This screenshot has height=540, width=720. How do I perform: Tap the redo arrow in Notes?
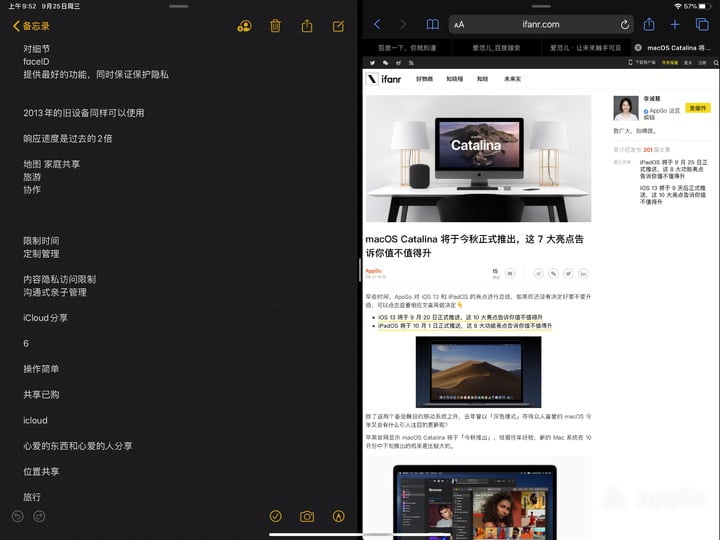pos(39,517)
